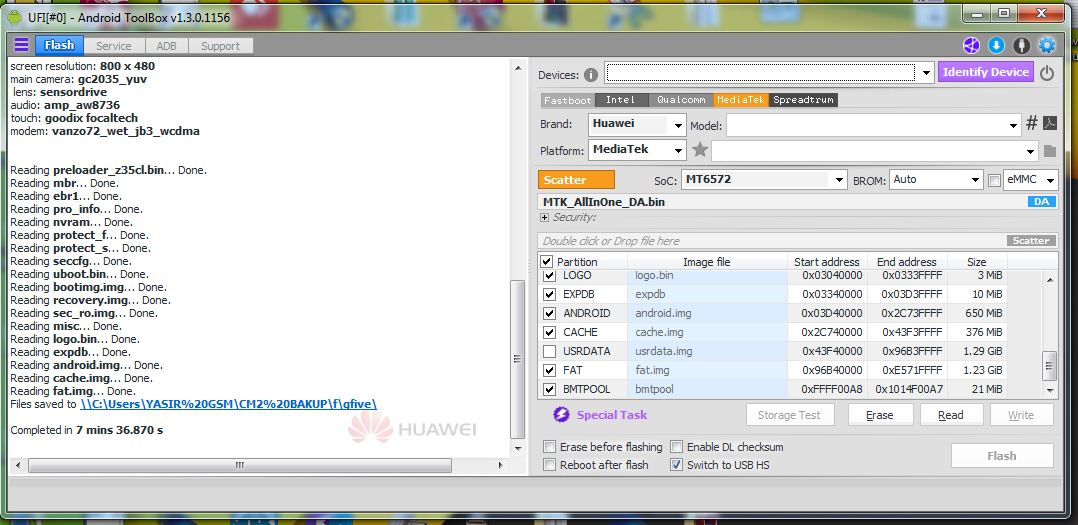Click the Android ToolBox title icon
Screen dimensions: 1078x525
tap(14, 16)
